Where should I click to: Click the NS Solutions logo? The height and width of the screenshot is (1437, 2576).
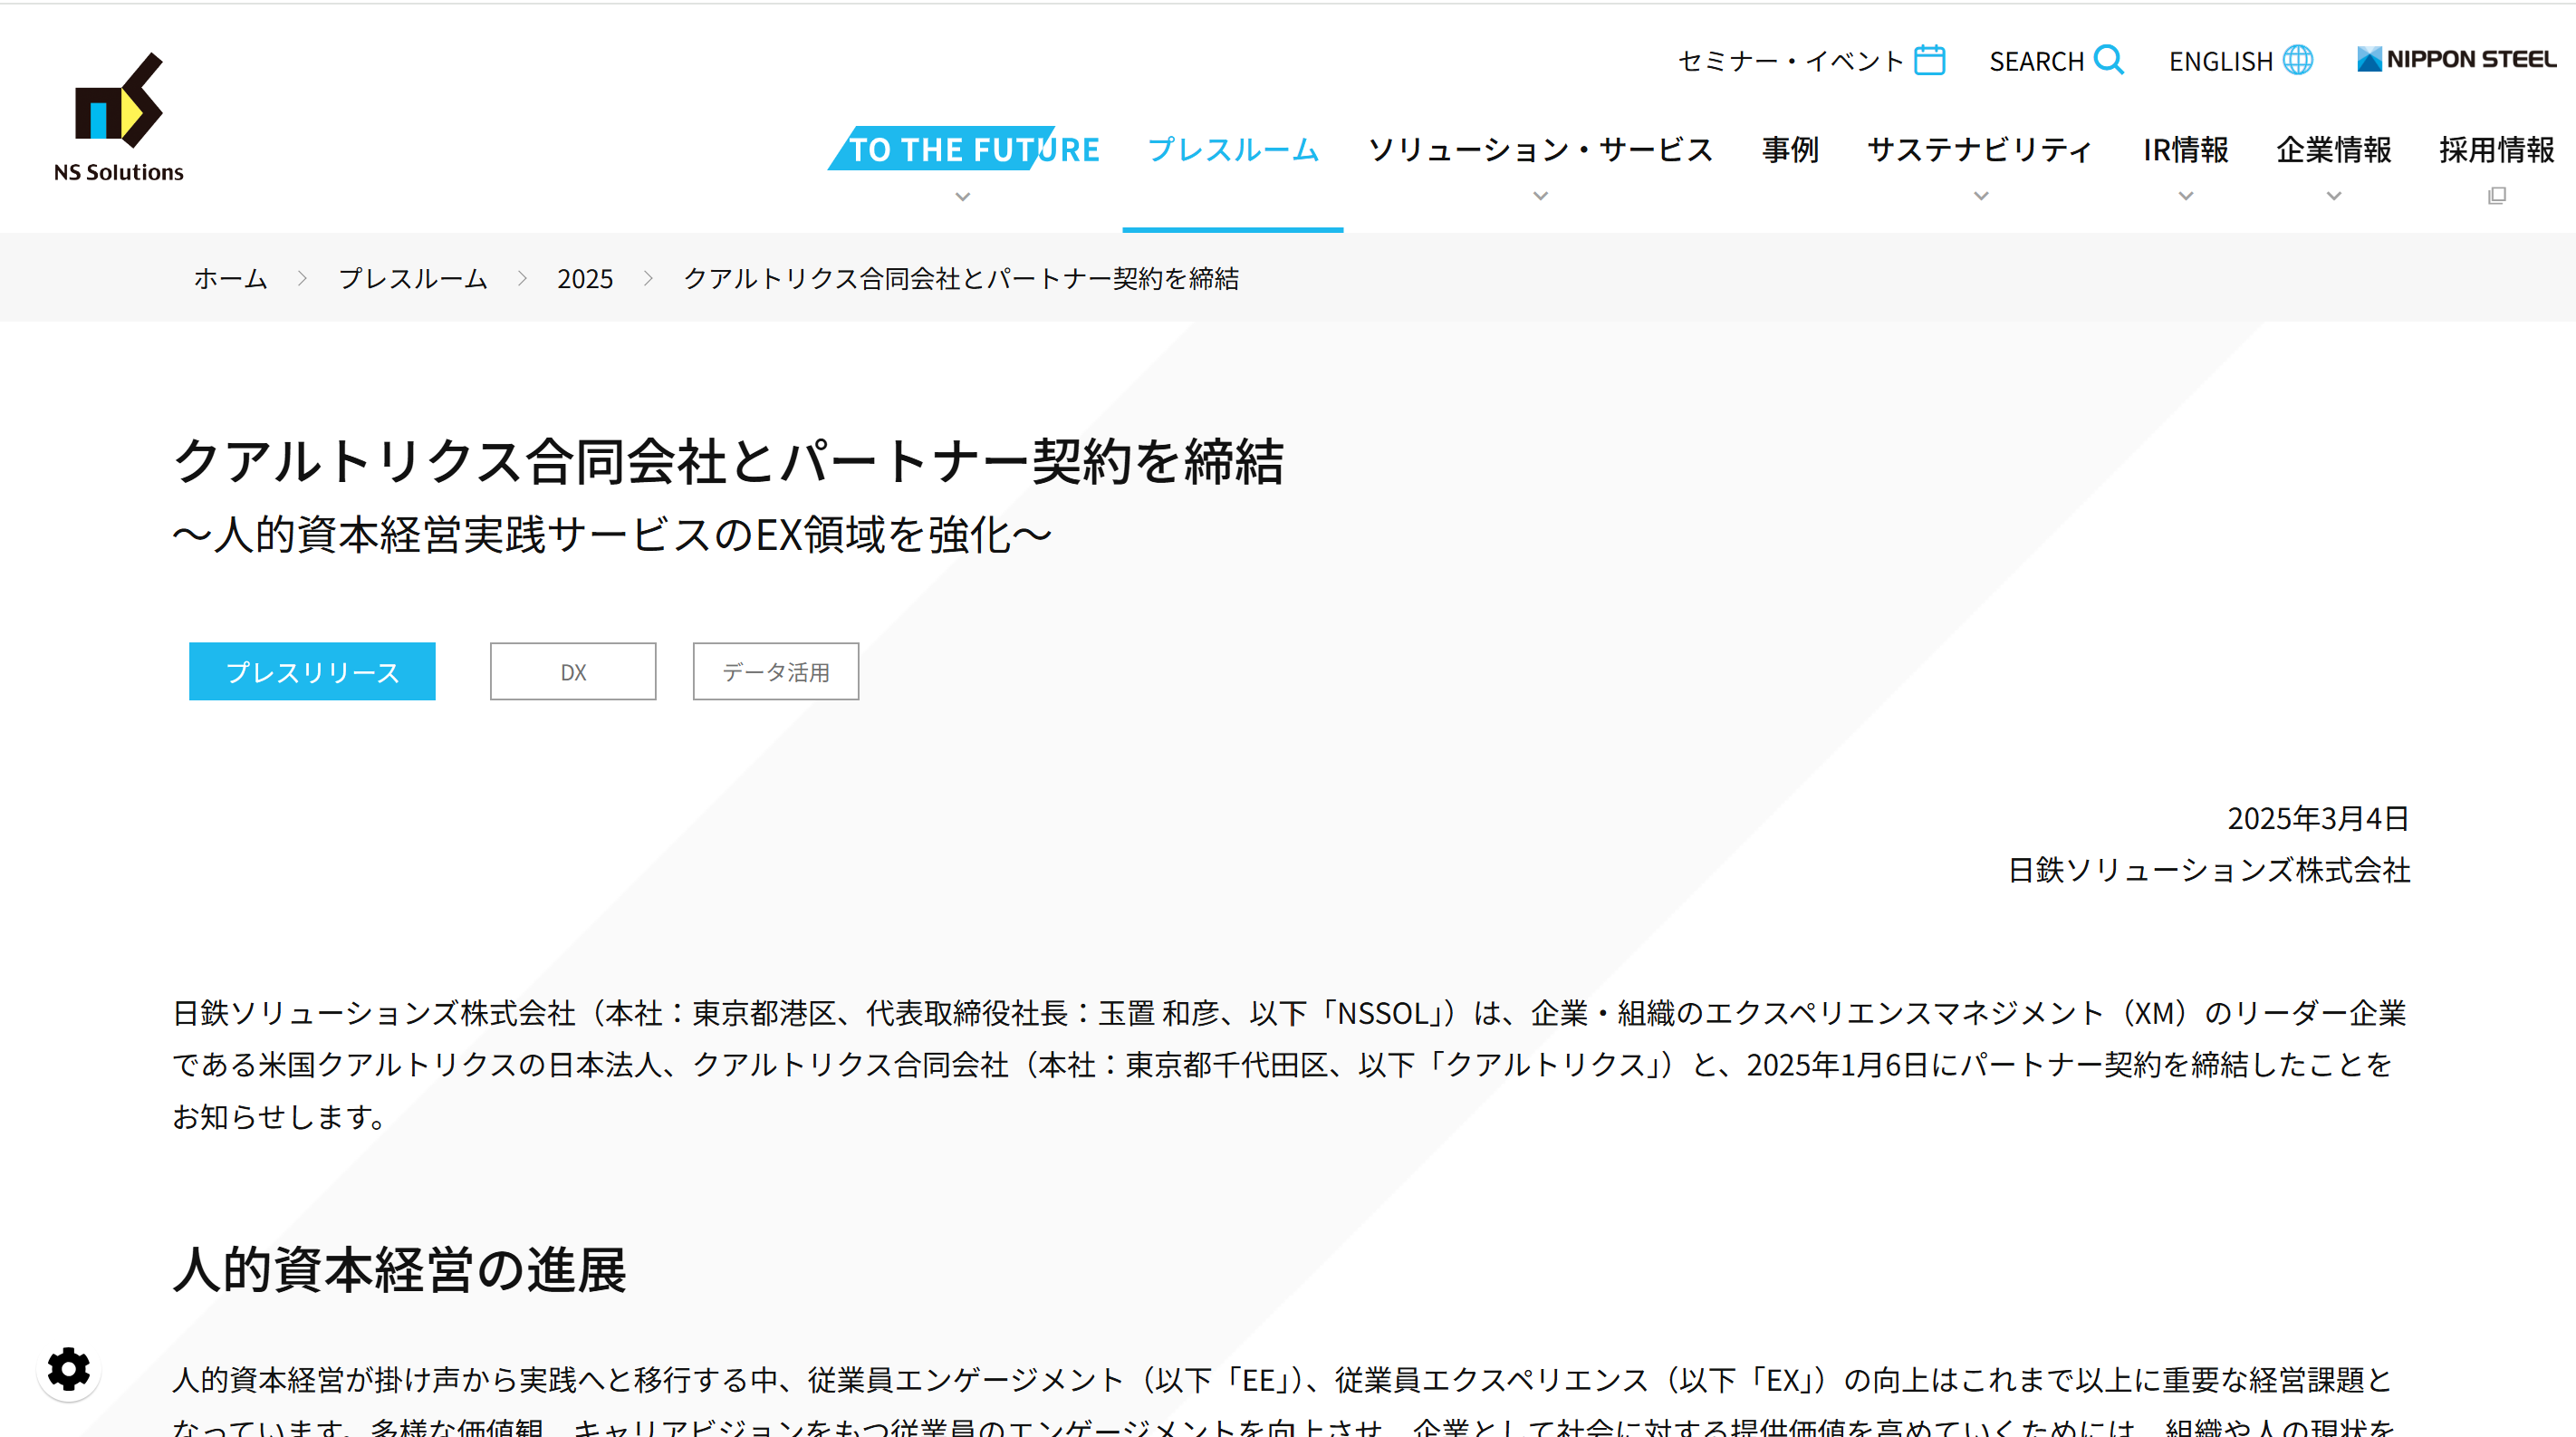click(118, 117)
